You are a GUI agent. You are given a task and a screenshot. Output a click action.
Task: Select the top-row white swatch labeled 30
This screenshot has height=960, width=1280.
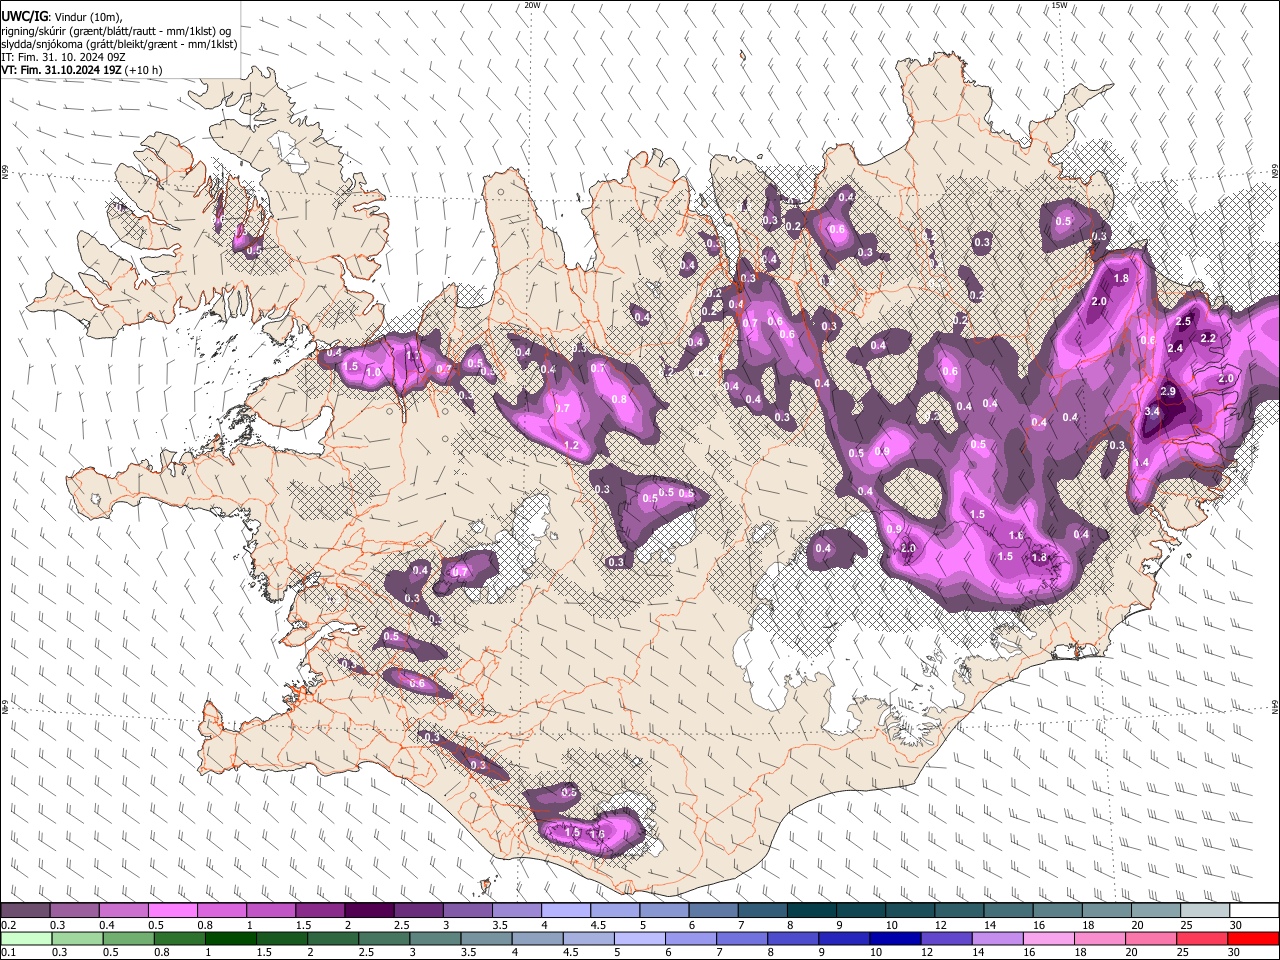tap(1255, 910)
